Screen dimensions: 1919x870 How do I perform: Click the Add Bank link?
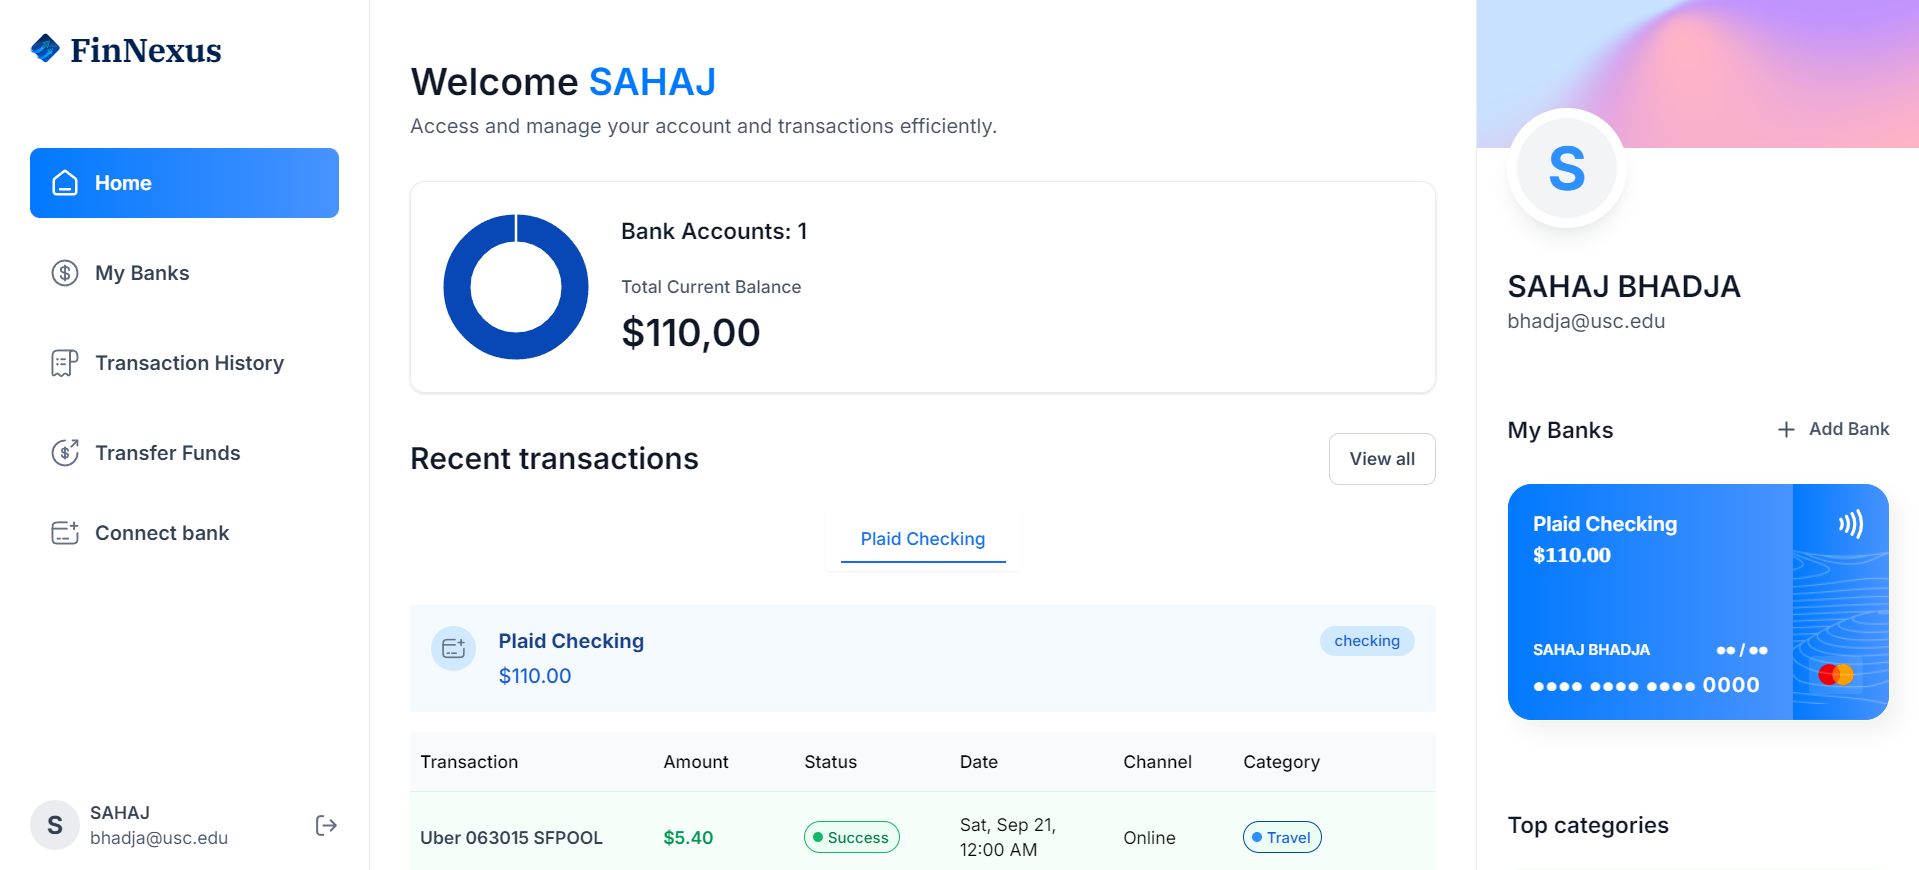(x=1848, y=429)
